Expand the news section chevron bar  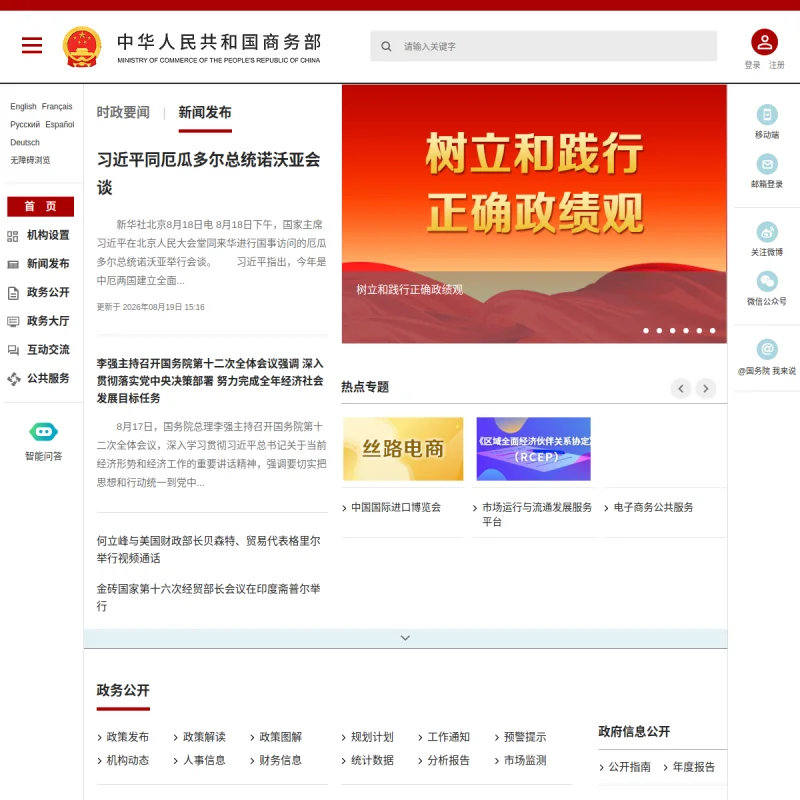tap(405, 638)
